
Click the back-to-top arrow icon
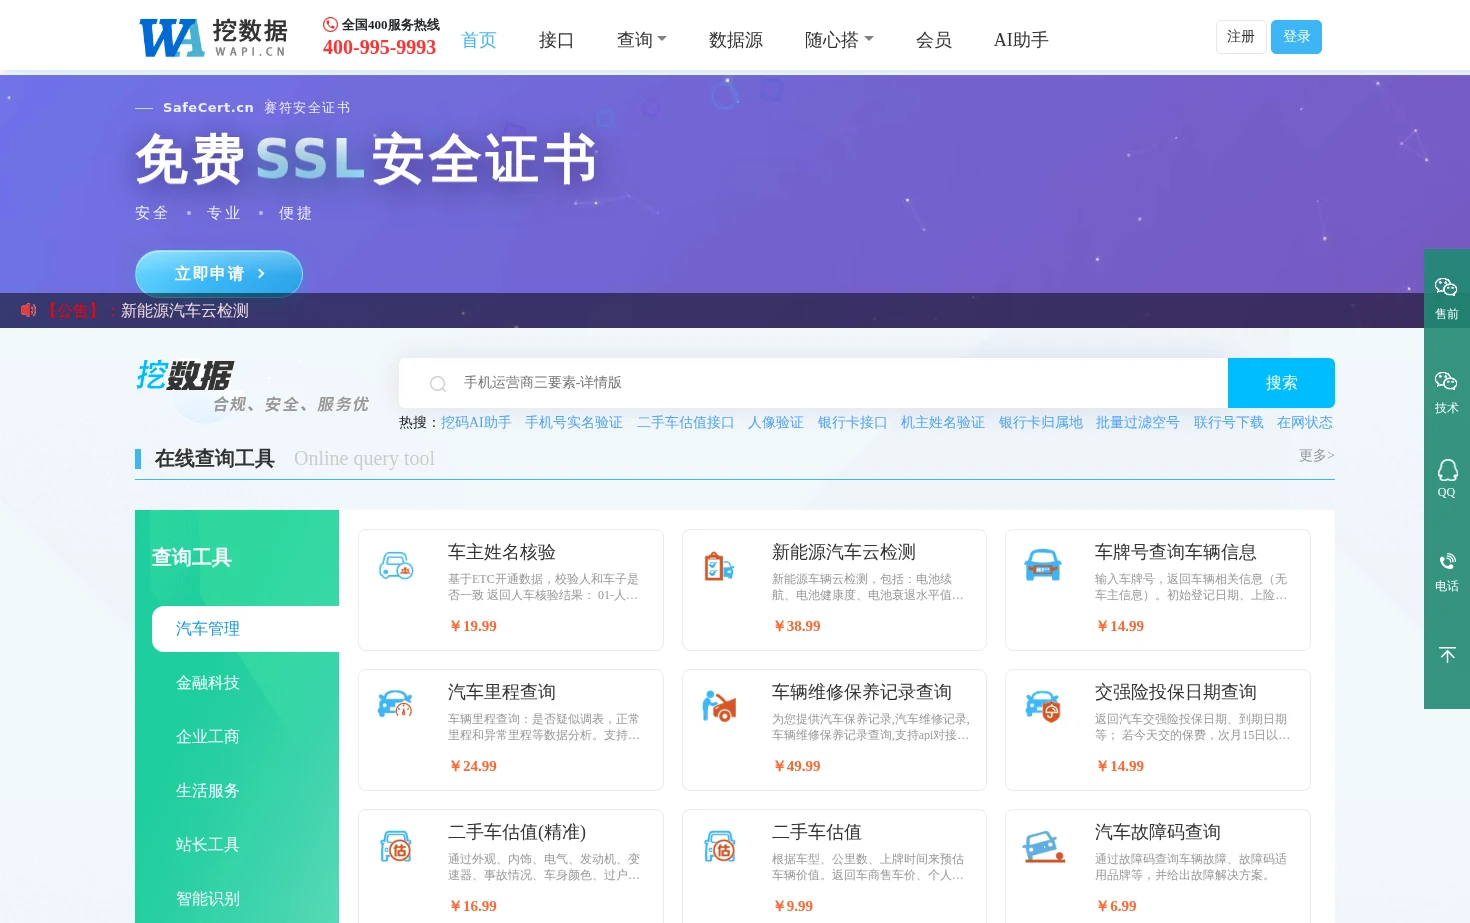(x=1447, y=655)
